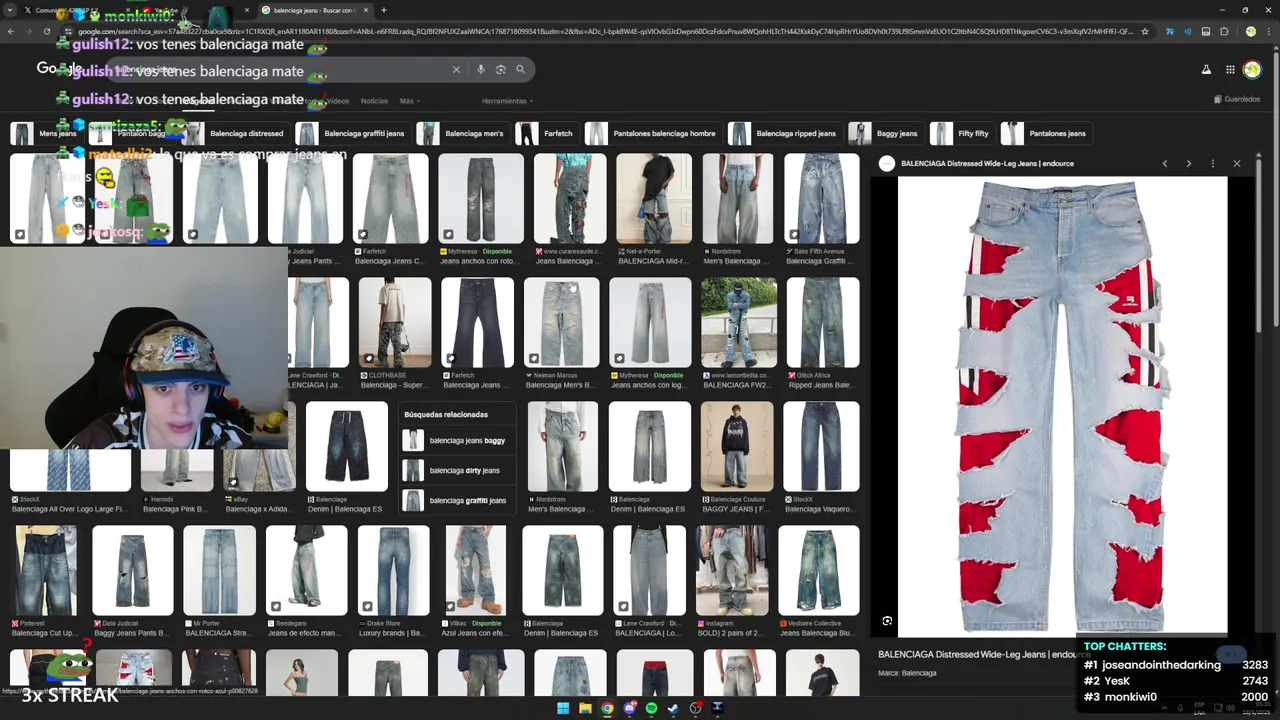Image resolution: width=1280 pixels, height=720 pixels.
Task: Open Chrome from the taskbar
Action: point(607,708)
